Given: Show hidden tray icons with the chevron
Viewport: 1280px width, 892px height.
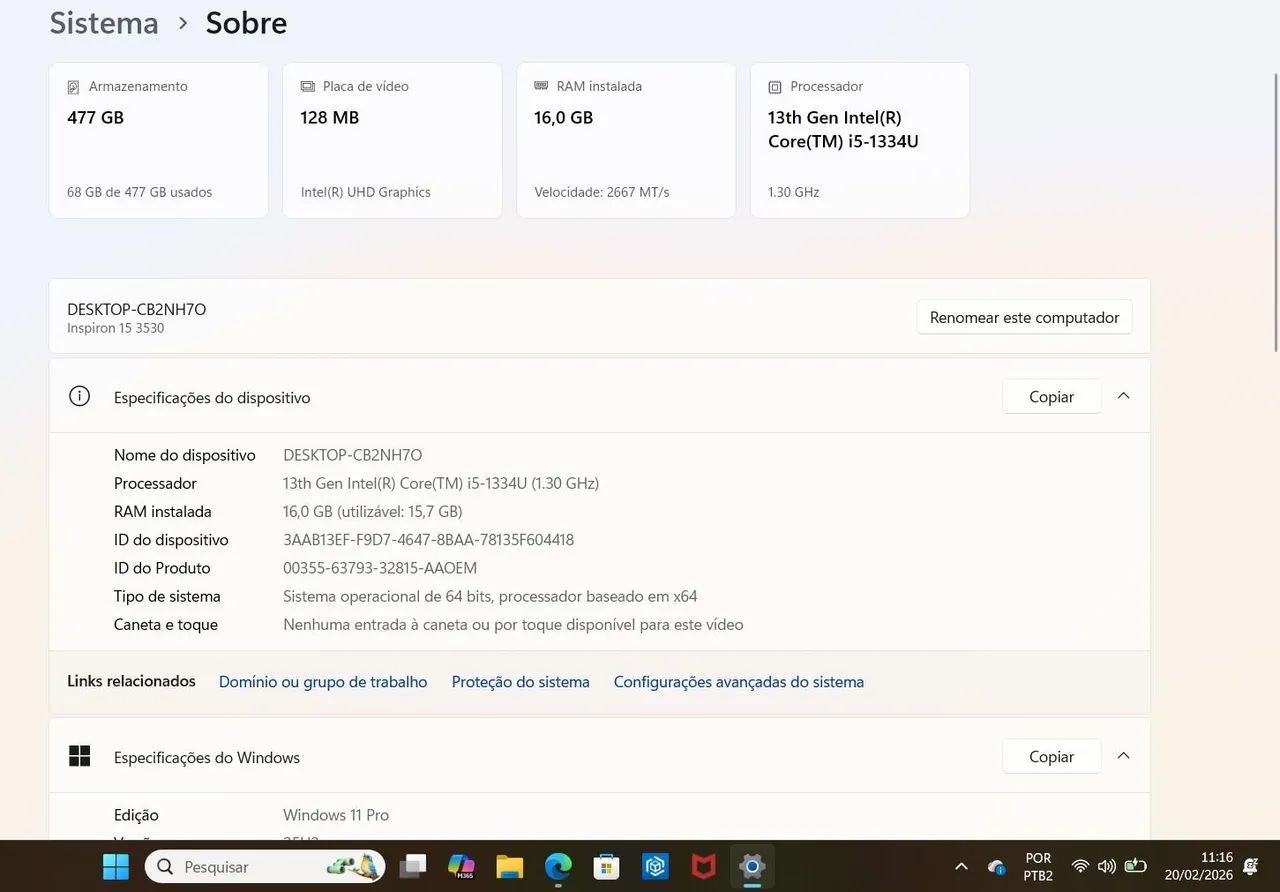Looking at the screenshot, I should tap(960, 866).
